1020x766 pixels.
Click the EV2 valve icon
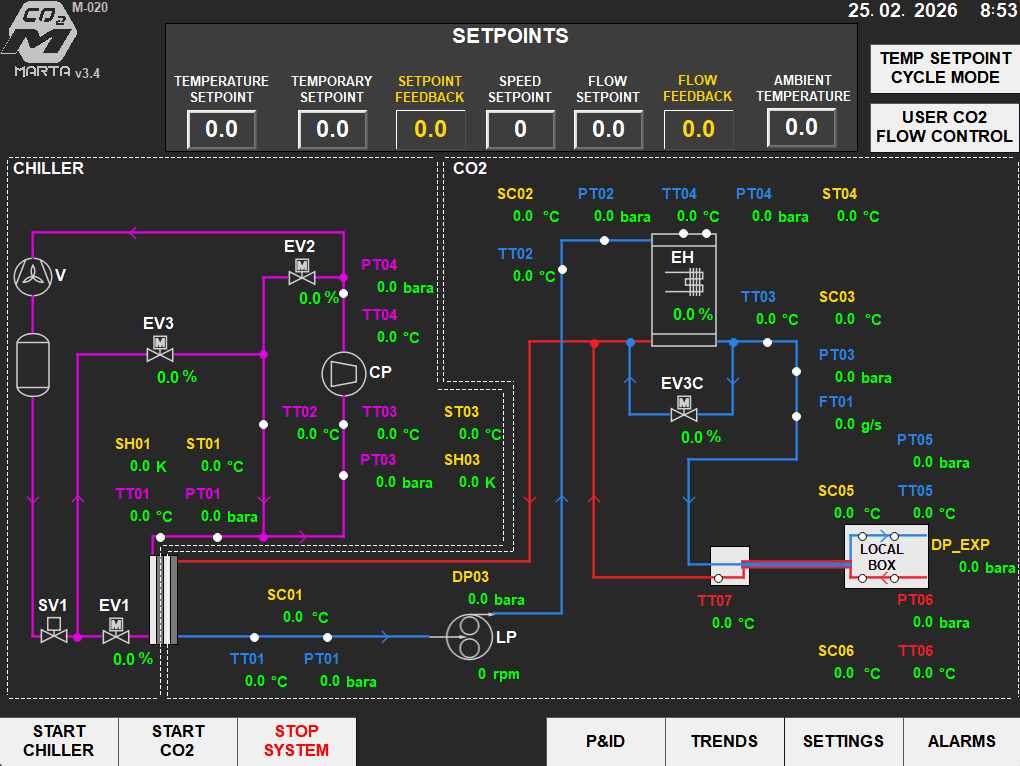299,271
